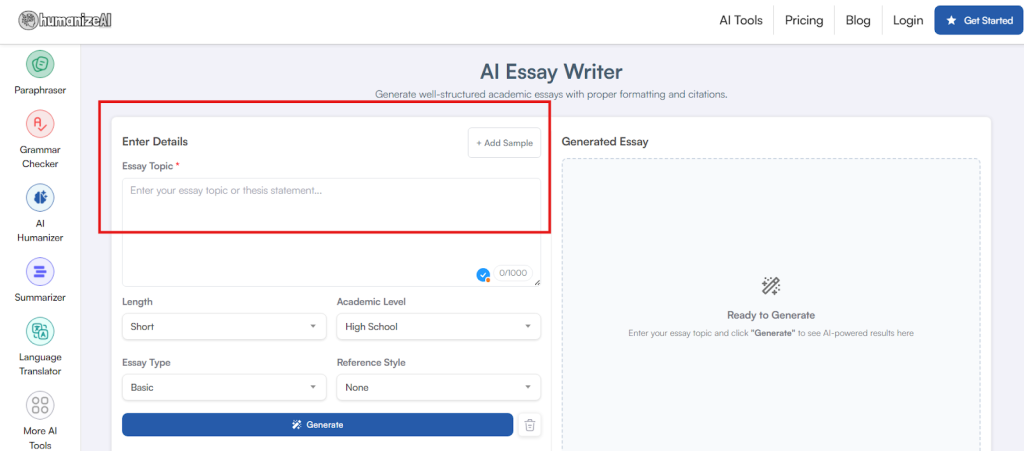
Task: Open the Blog link in navigation
Action: click(x=858, y=20)
